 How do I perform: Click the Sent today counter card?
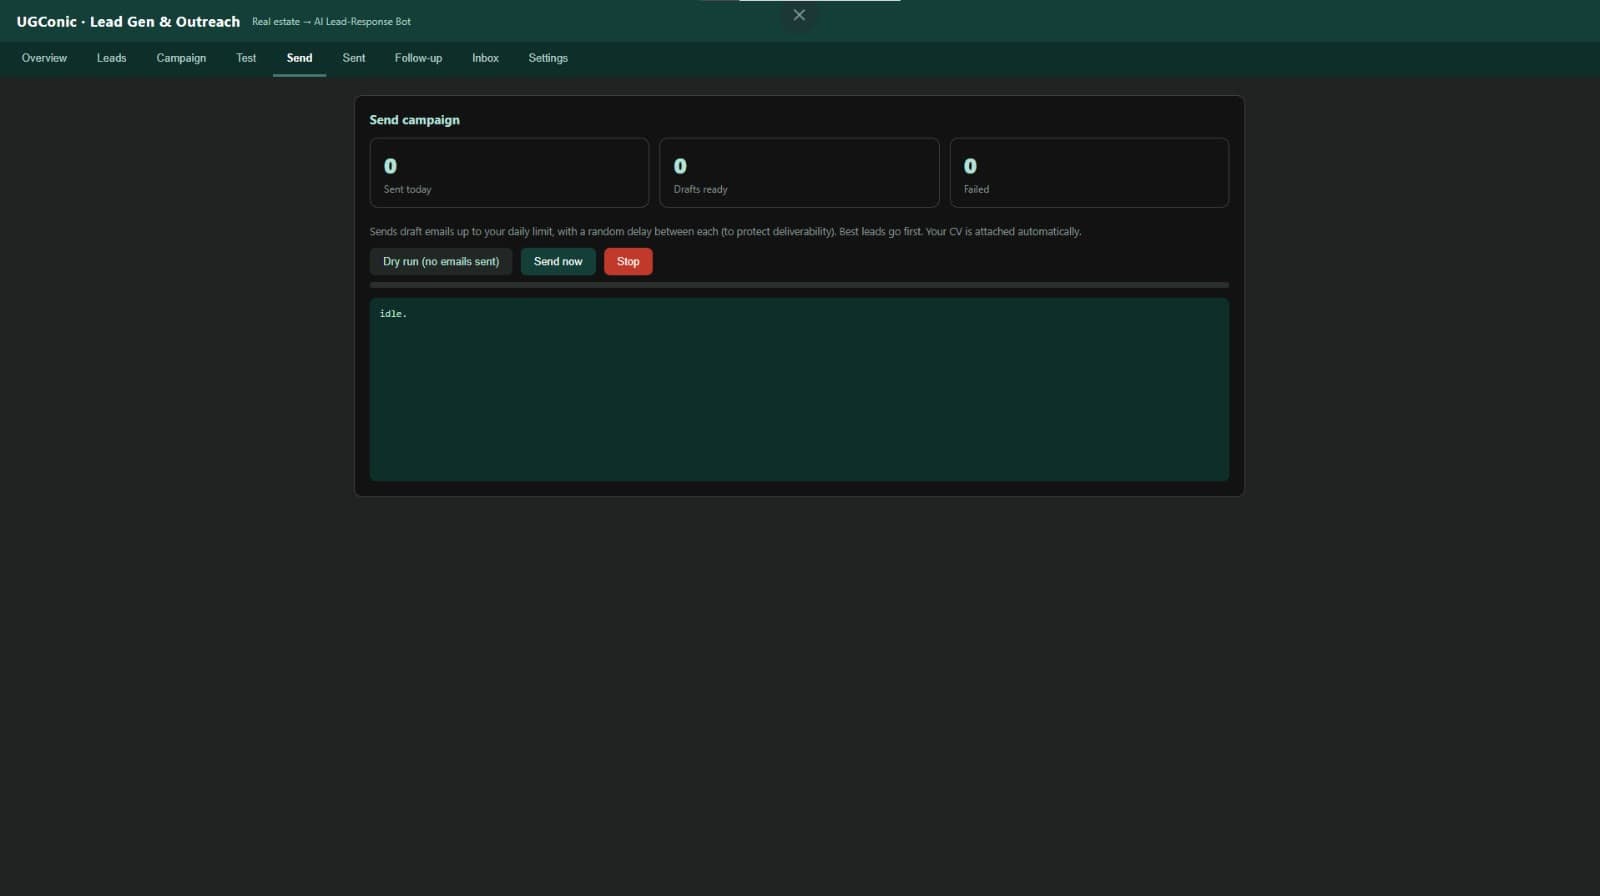(x=509, y=173)
